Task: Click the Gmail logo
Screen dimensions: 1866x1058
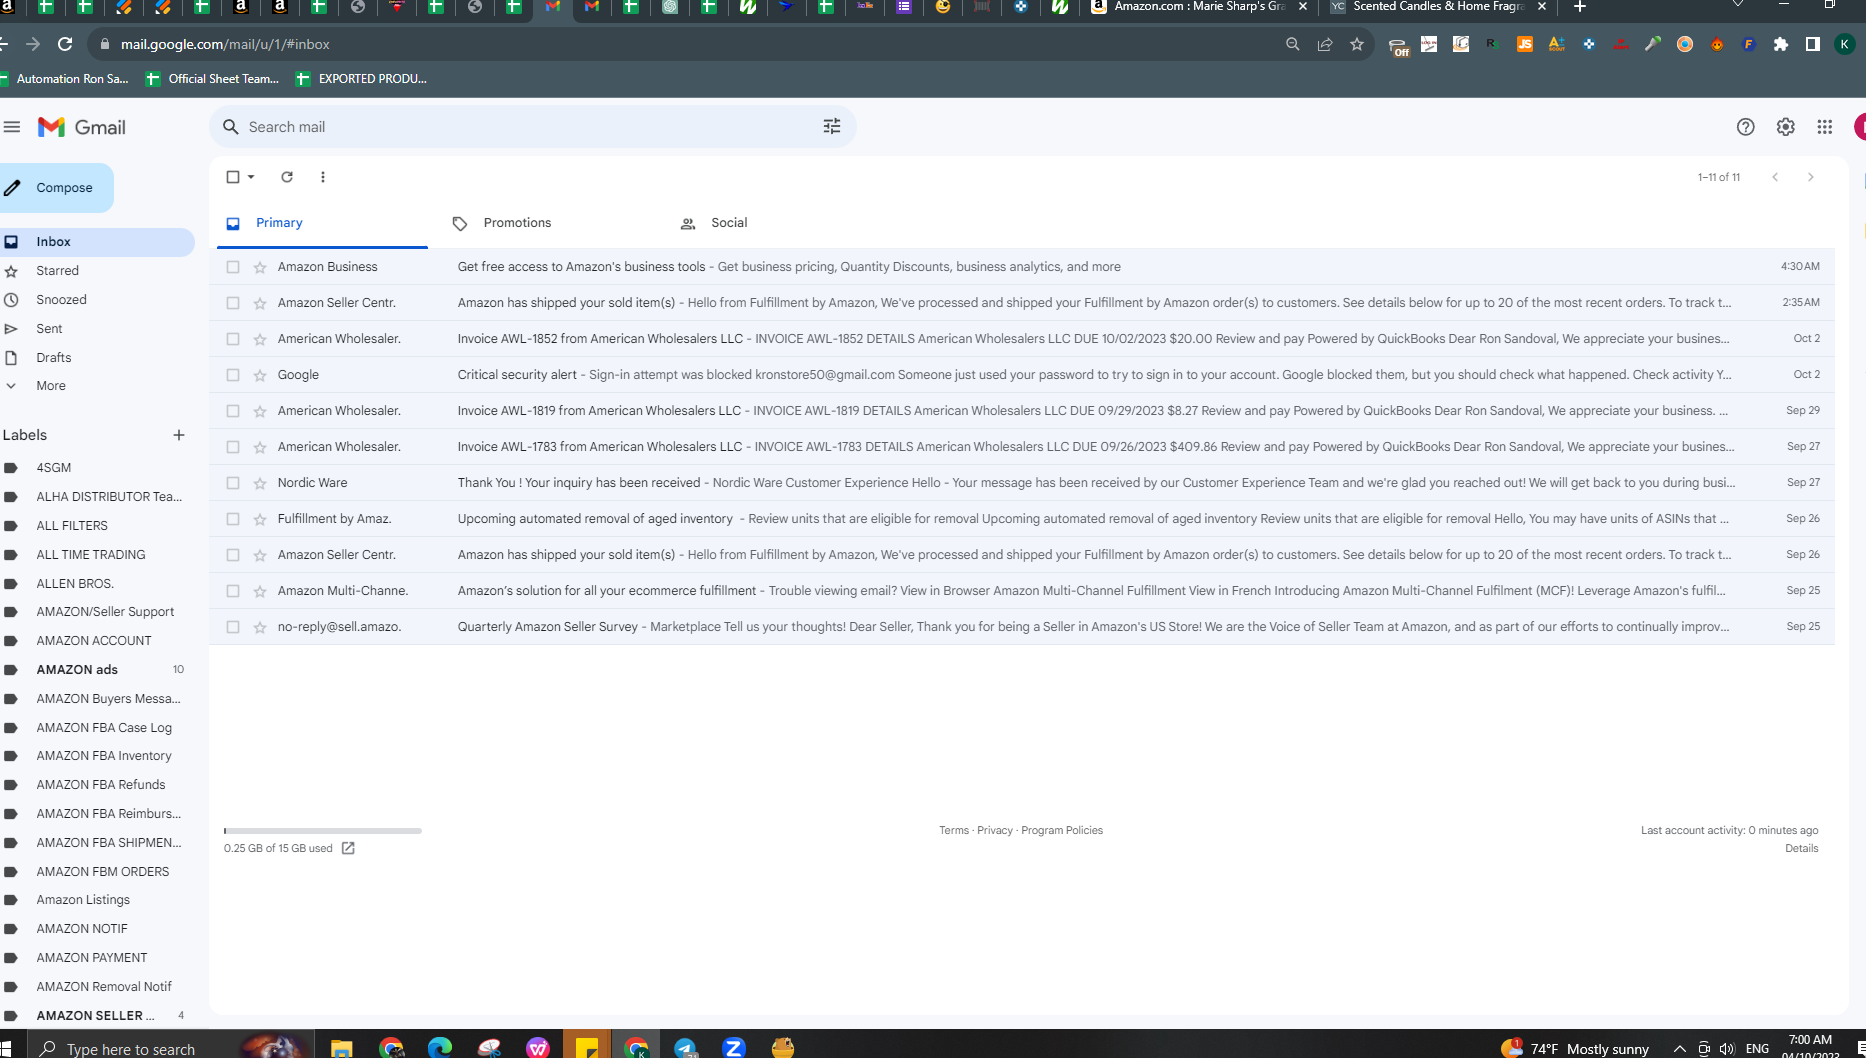Action: [82, 127]
